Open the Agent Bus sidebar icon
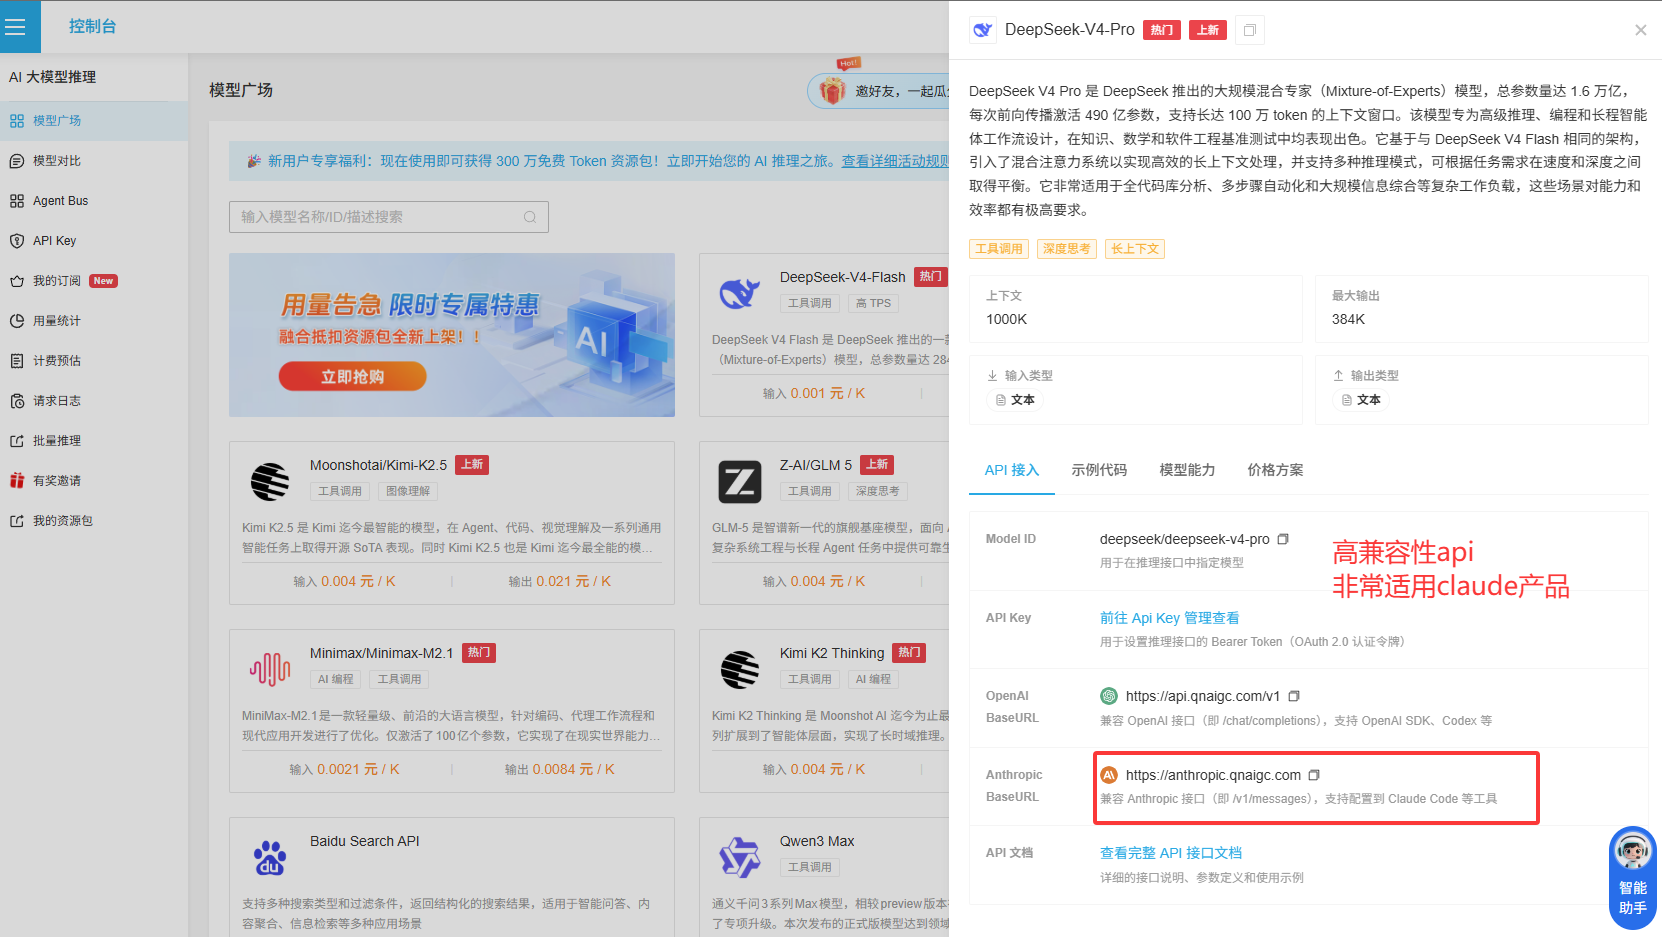Screen dimensions: 1662x937 [17, 201]
